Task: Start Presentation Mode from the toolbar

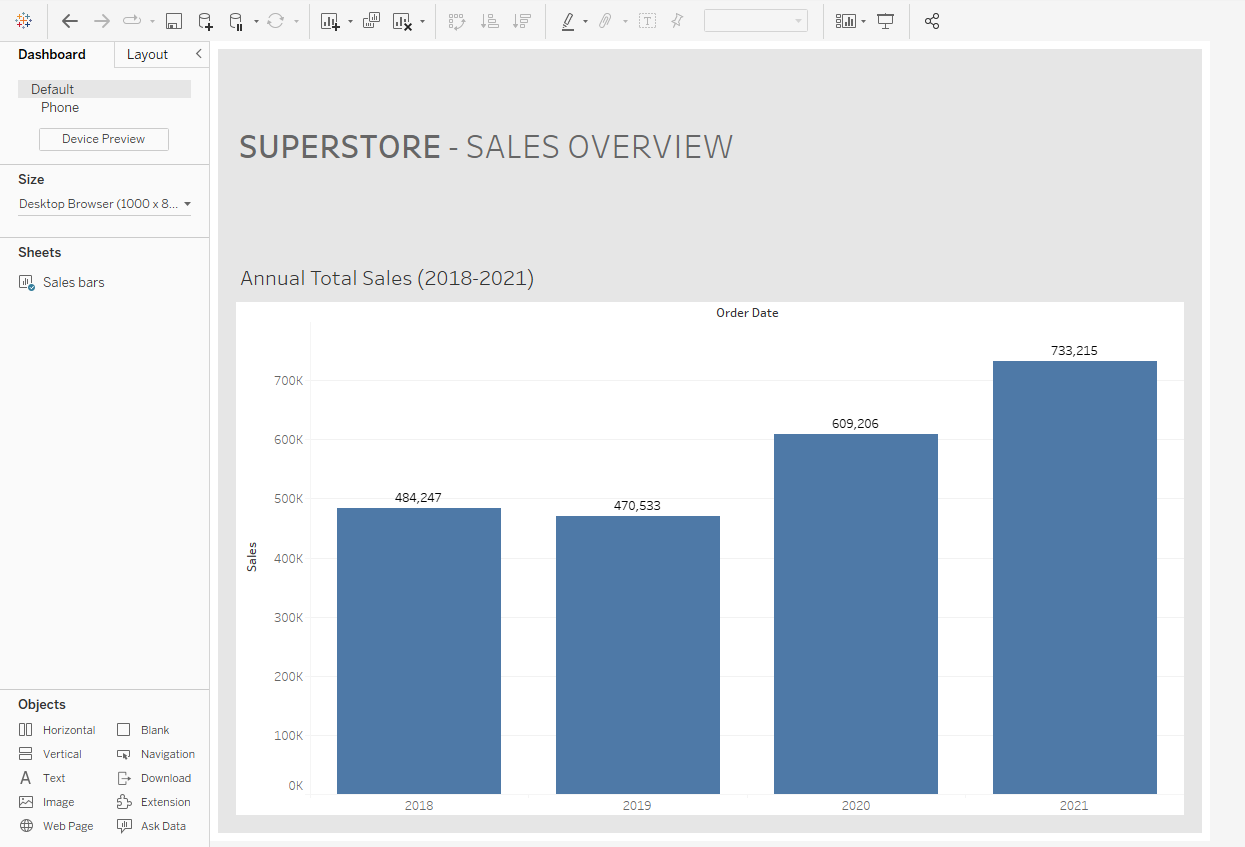Action: coord(885,21)
